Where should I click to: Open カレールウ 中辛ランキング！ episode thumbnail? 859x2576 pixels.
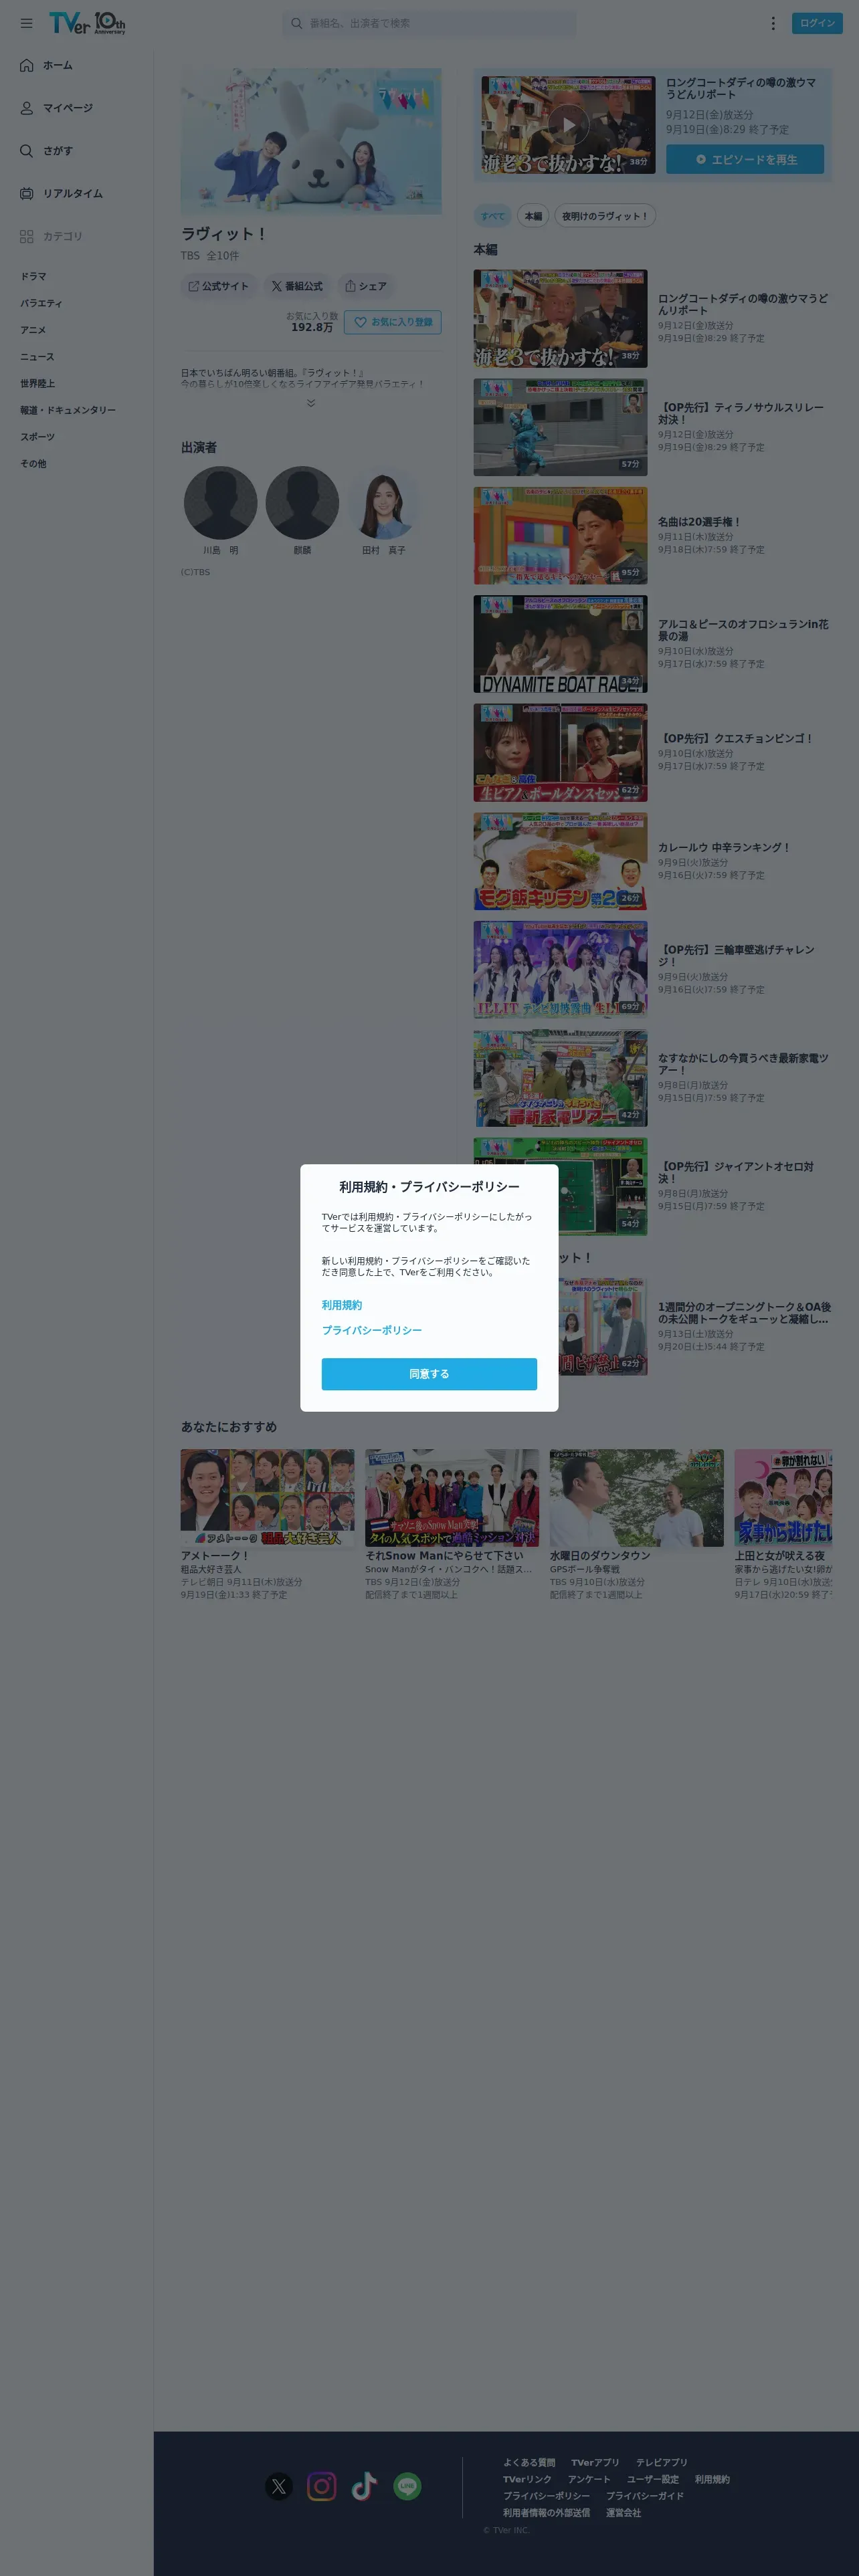click(x=560, y=861)
